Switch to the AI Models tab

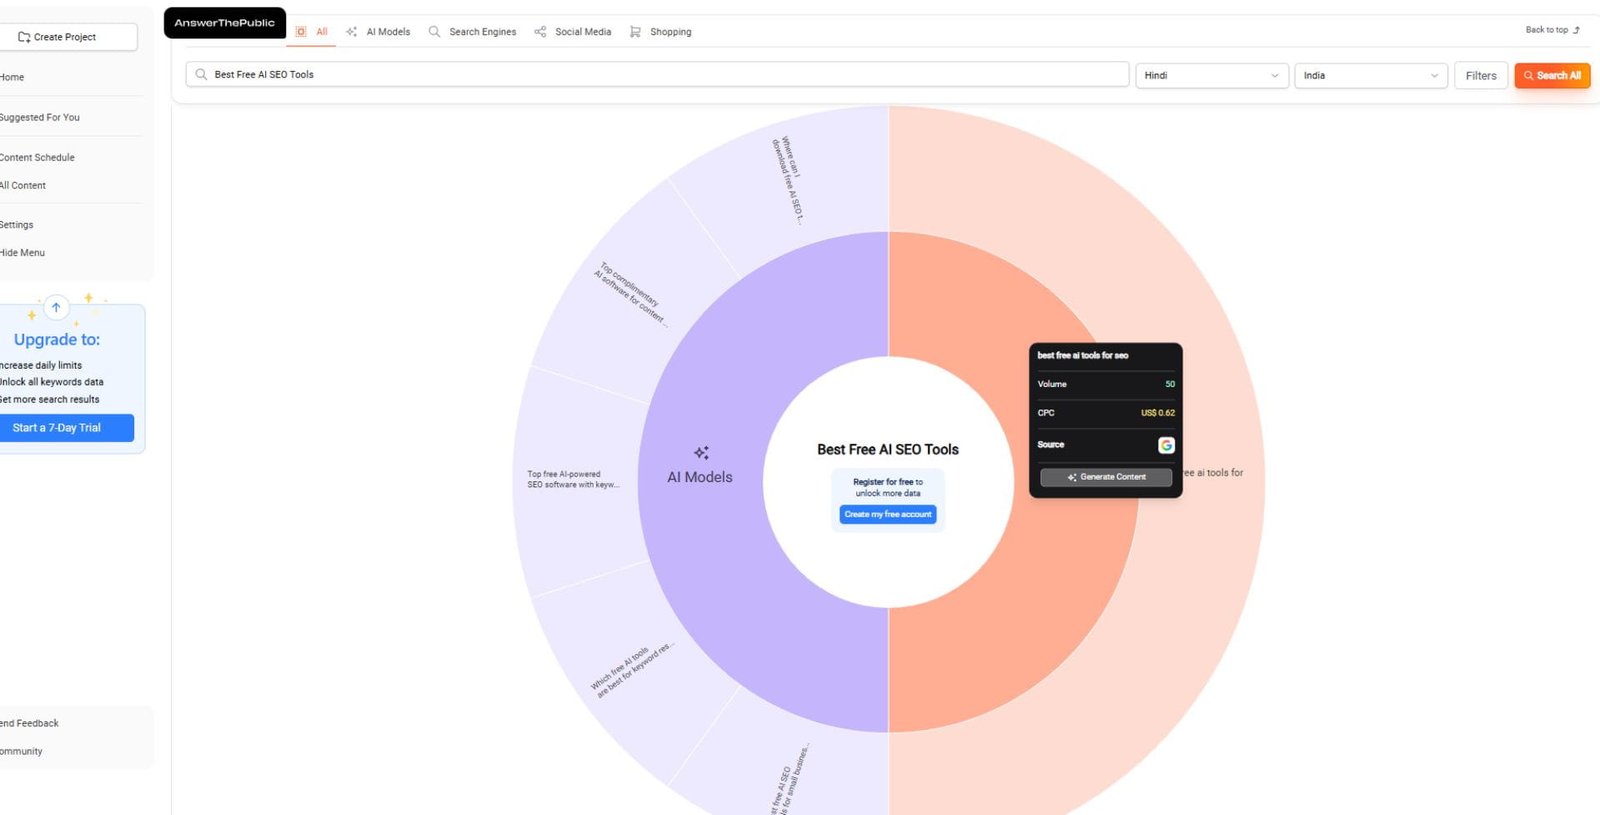pos(378,32)
